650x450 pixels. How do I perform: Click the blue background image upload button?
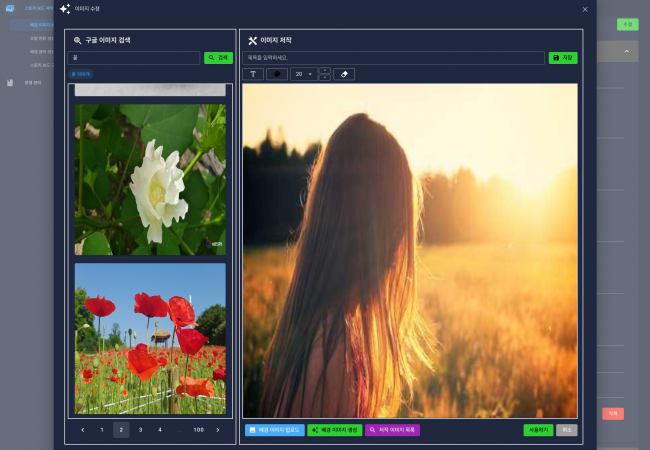(274, 430)
